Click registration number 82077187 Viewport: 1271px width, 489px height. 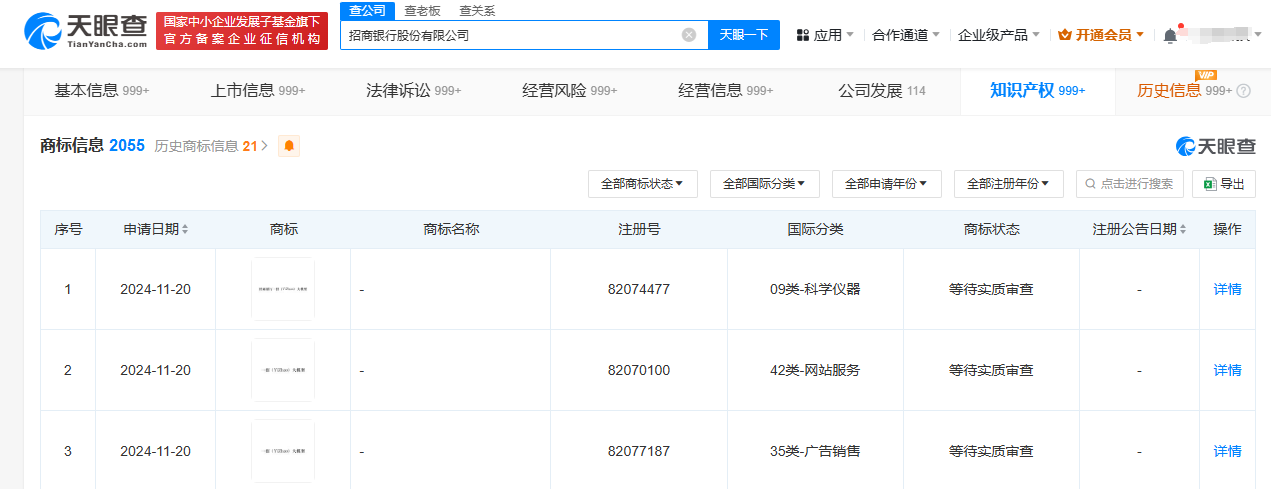click(x=639, y=452)
